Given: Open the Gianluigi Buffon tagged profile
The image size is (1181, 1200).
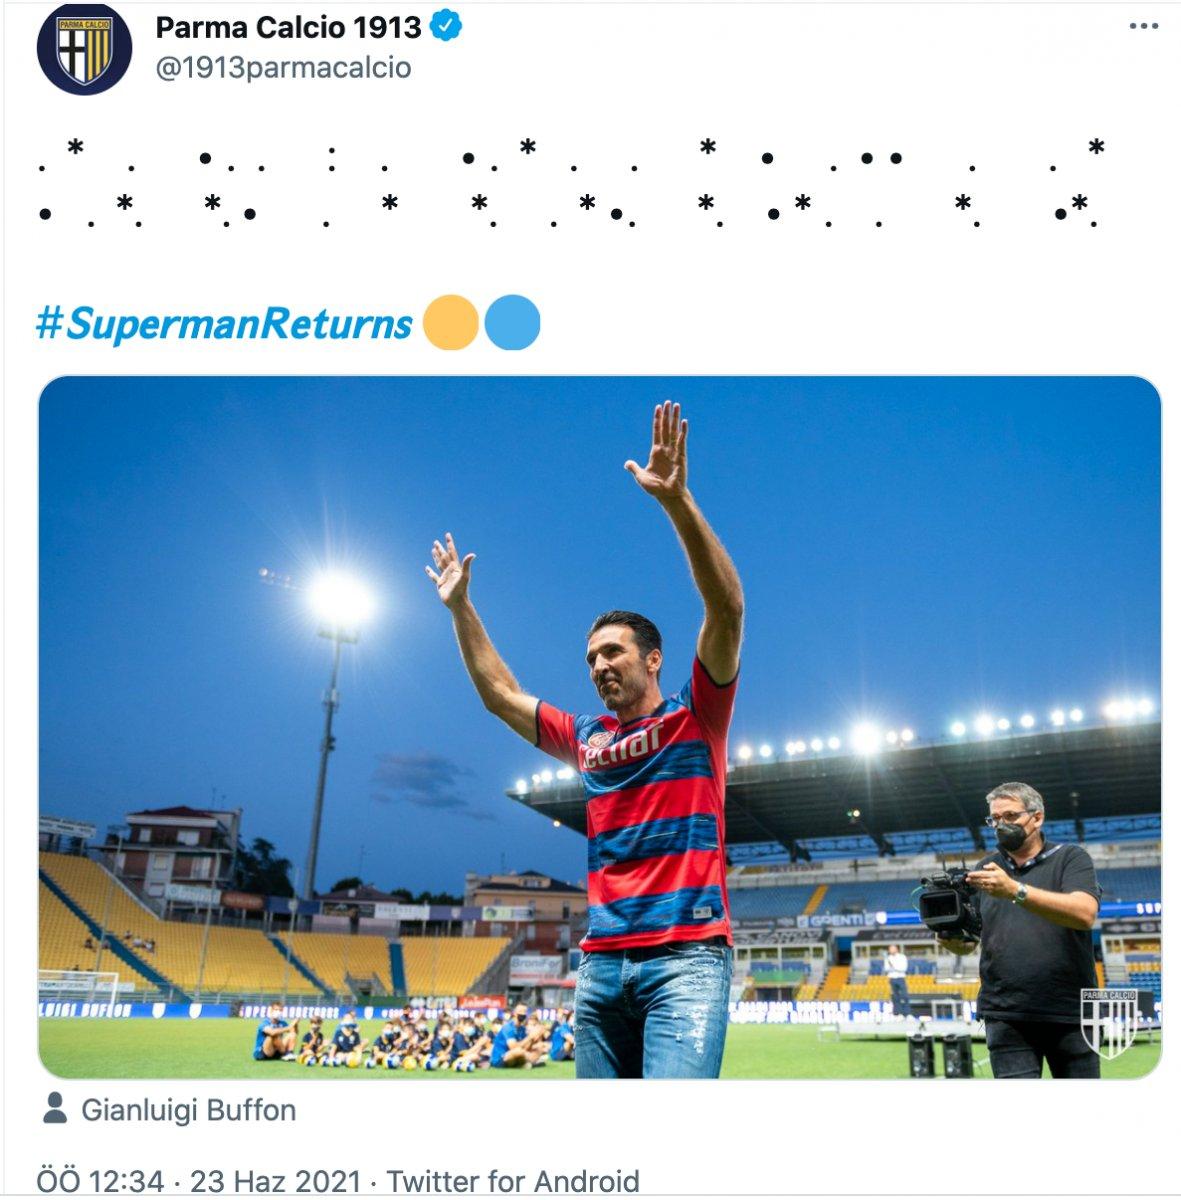Looking at the screenshot, I should (190, 1110).
